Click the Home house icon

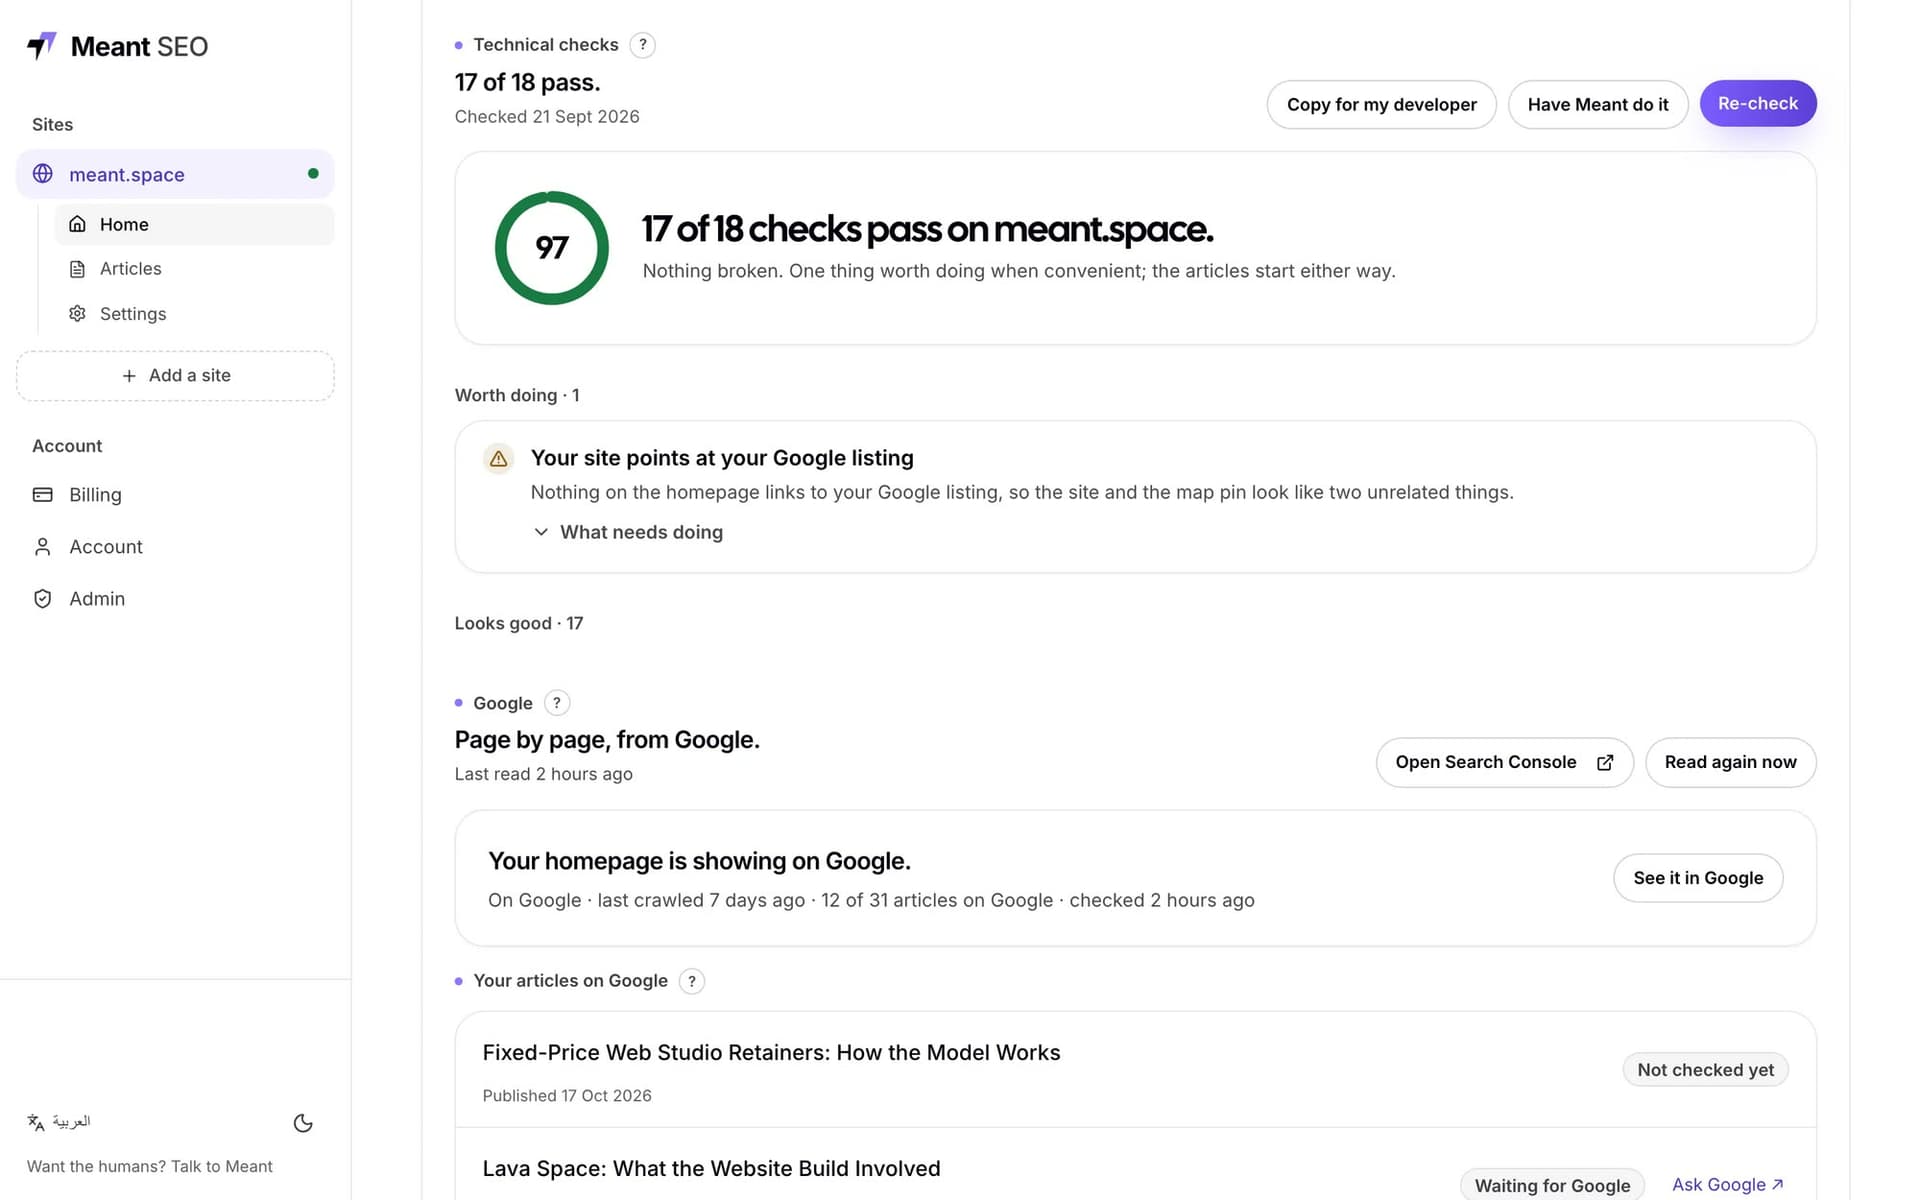[77, 224]
